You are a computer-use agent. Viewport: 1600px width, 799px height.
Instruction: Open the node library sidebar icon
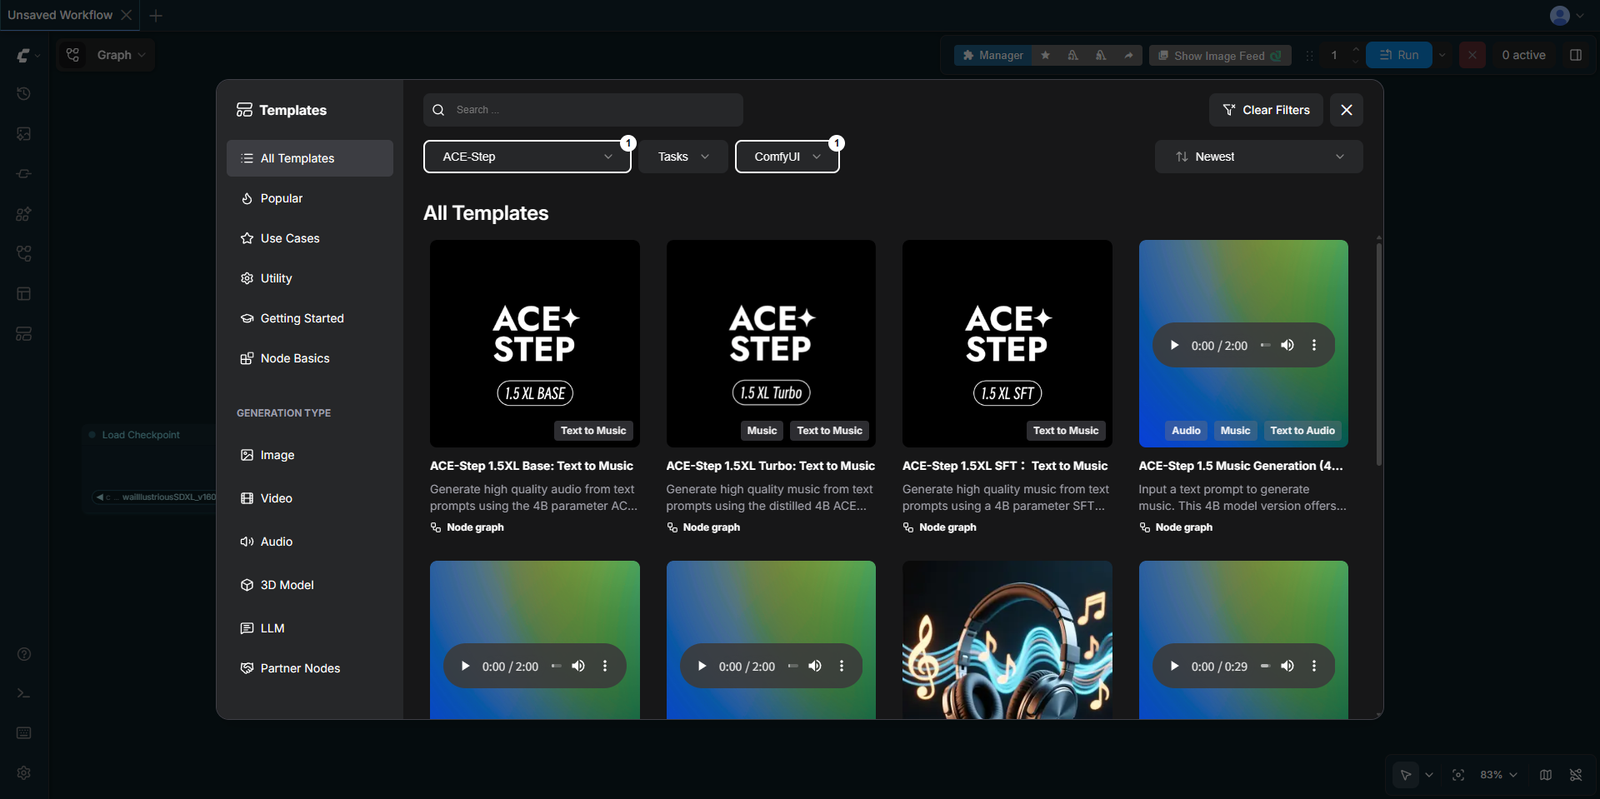coord(24,174)
